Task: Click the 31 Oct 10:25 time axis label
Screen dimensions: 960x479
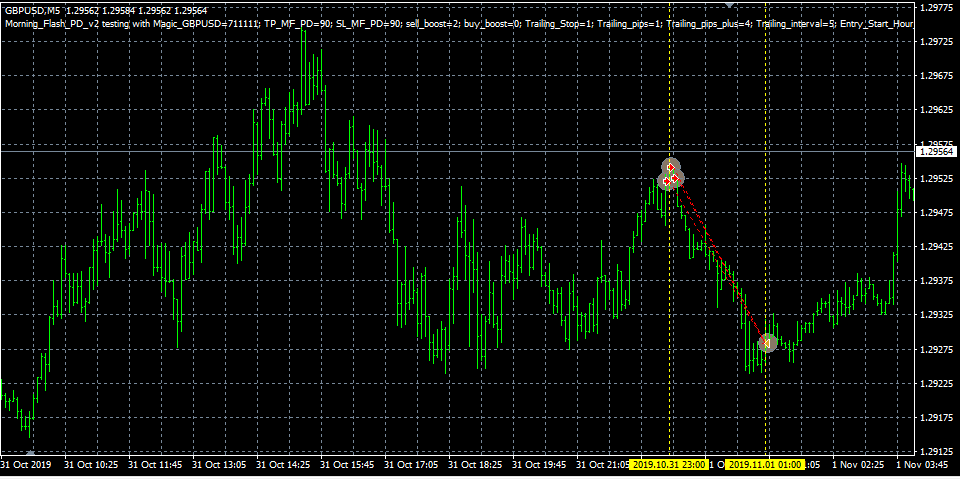Action: click(x=89, y=465)
